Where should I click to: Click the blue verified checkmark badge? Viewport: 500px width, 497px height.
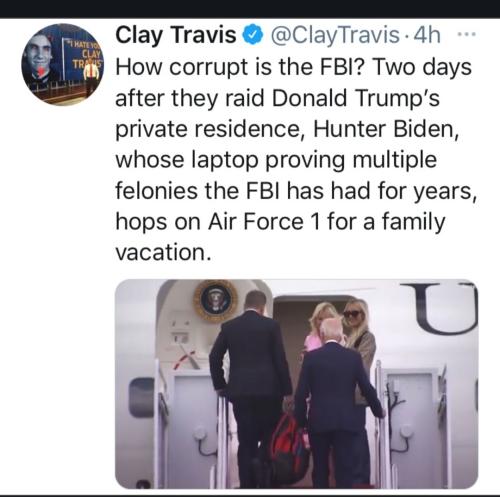tap(253, 35)
